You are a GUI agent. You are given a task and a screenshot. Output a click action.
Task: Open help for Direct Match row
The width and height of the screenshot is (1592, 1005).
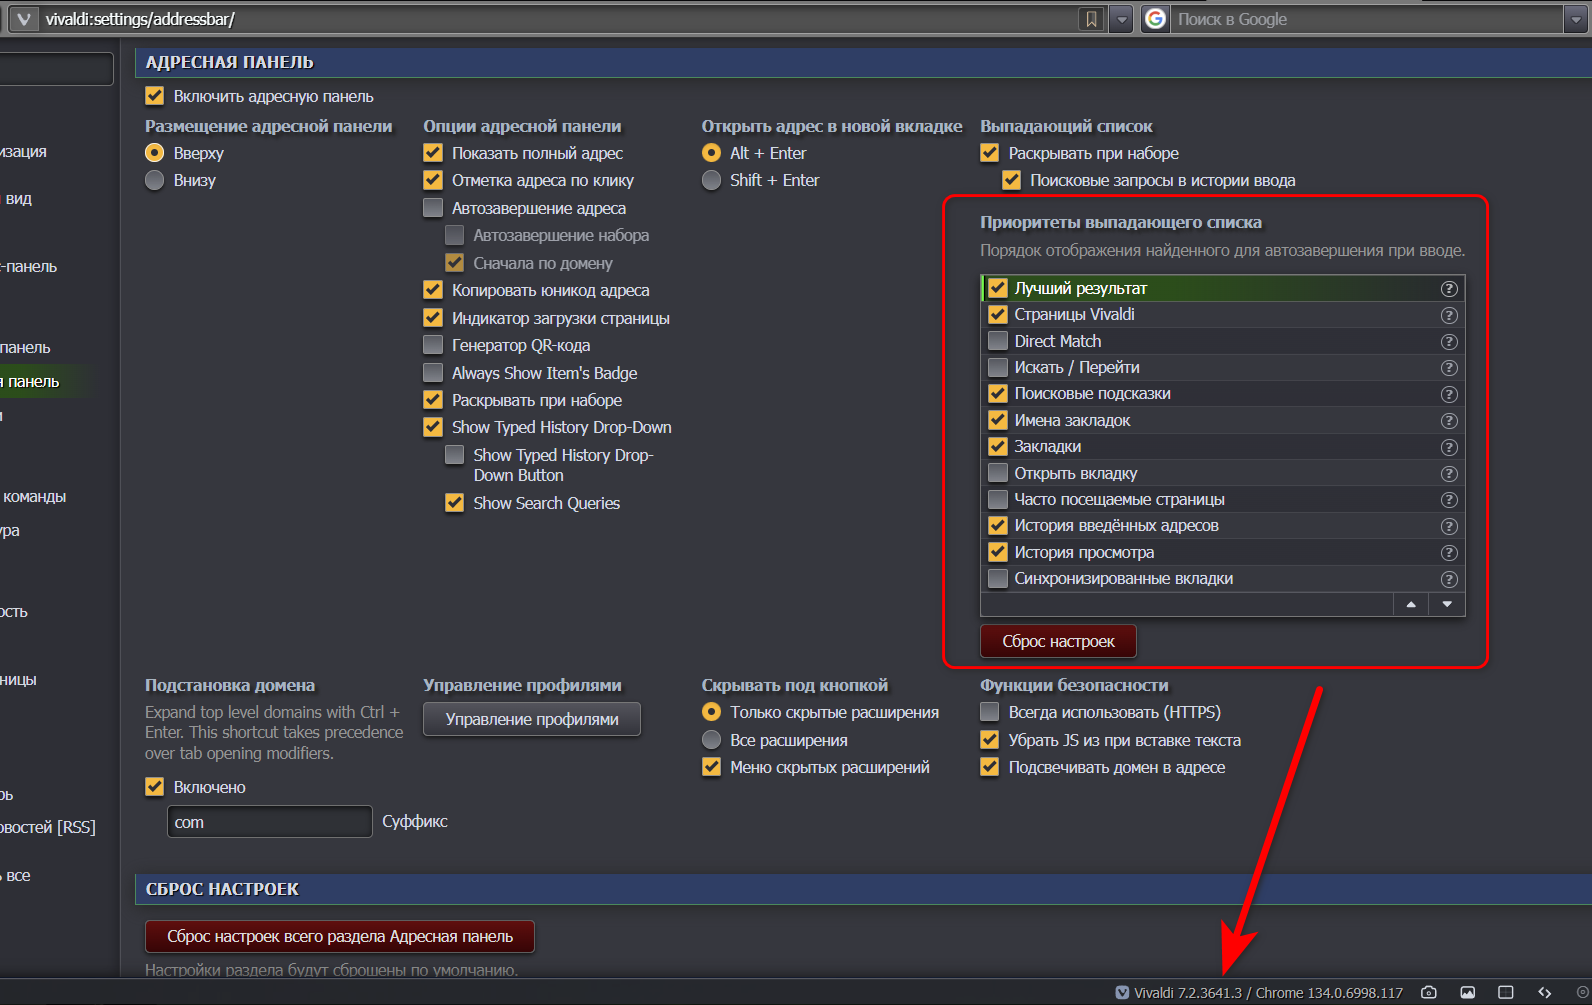pos(1448,341)
